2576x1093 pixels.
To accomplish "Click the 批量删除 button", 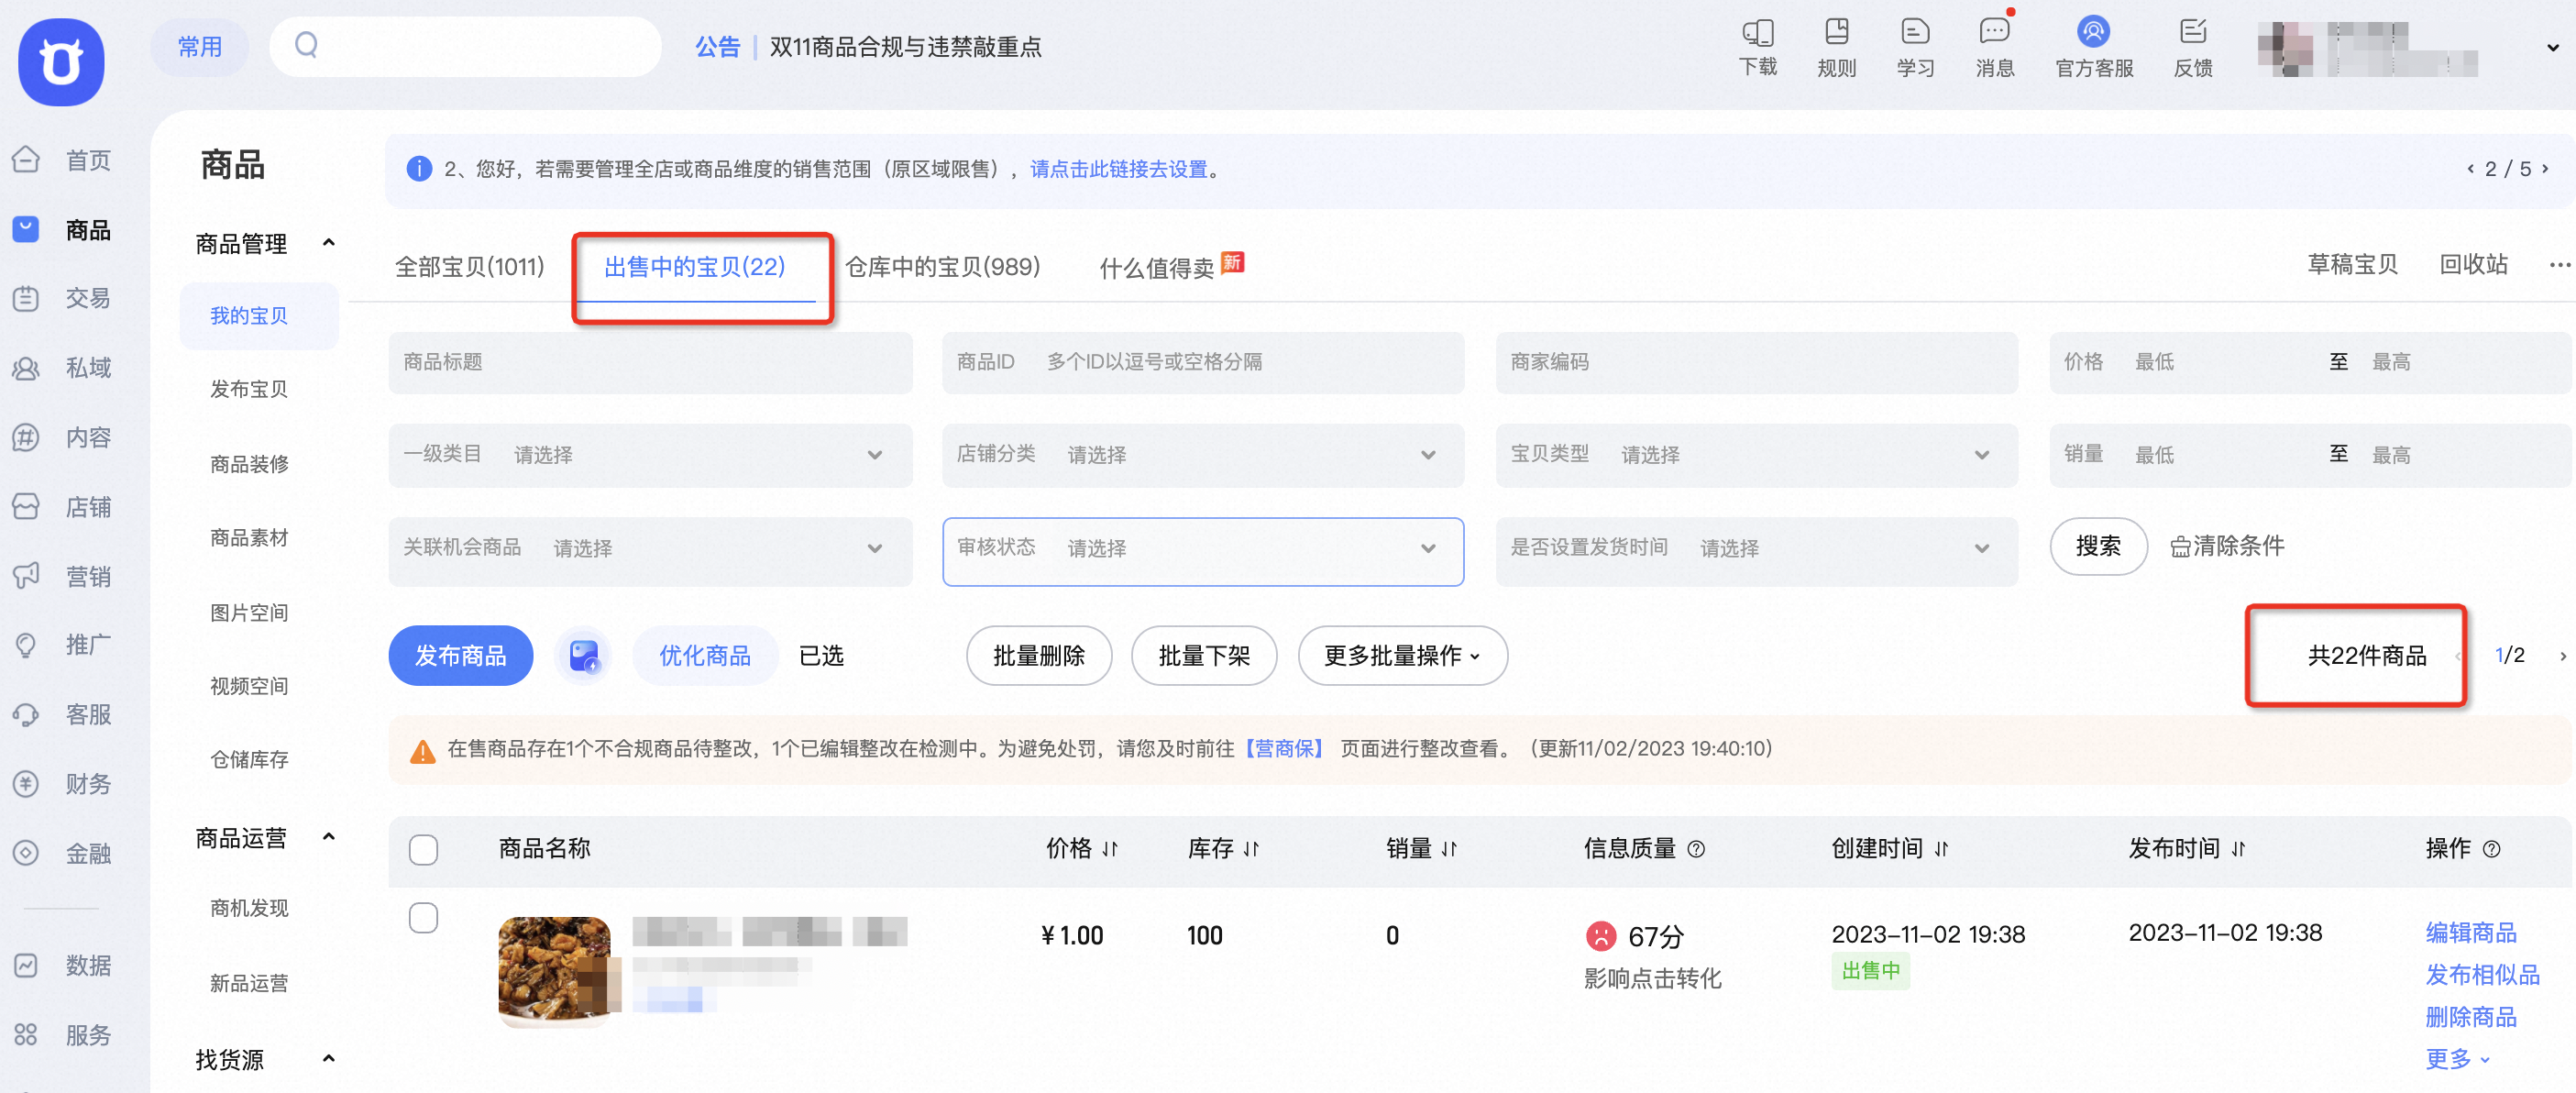I will point(1038,656).
